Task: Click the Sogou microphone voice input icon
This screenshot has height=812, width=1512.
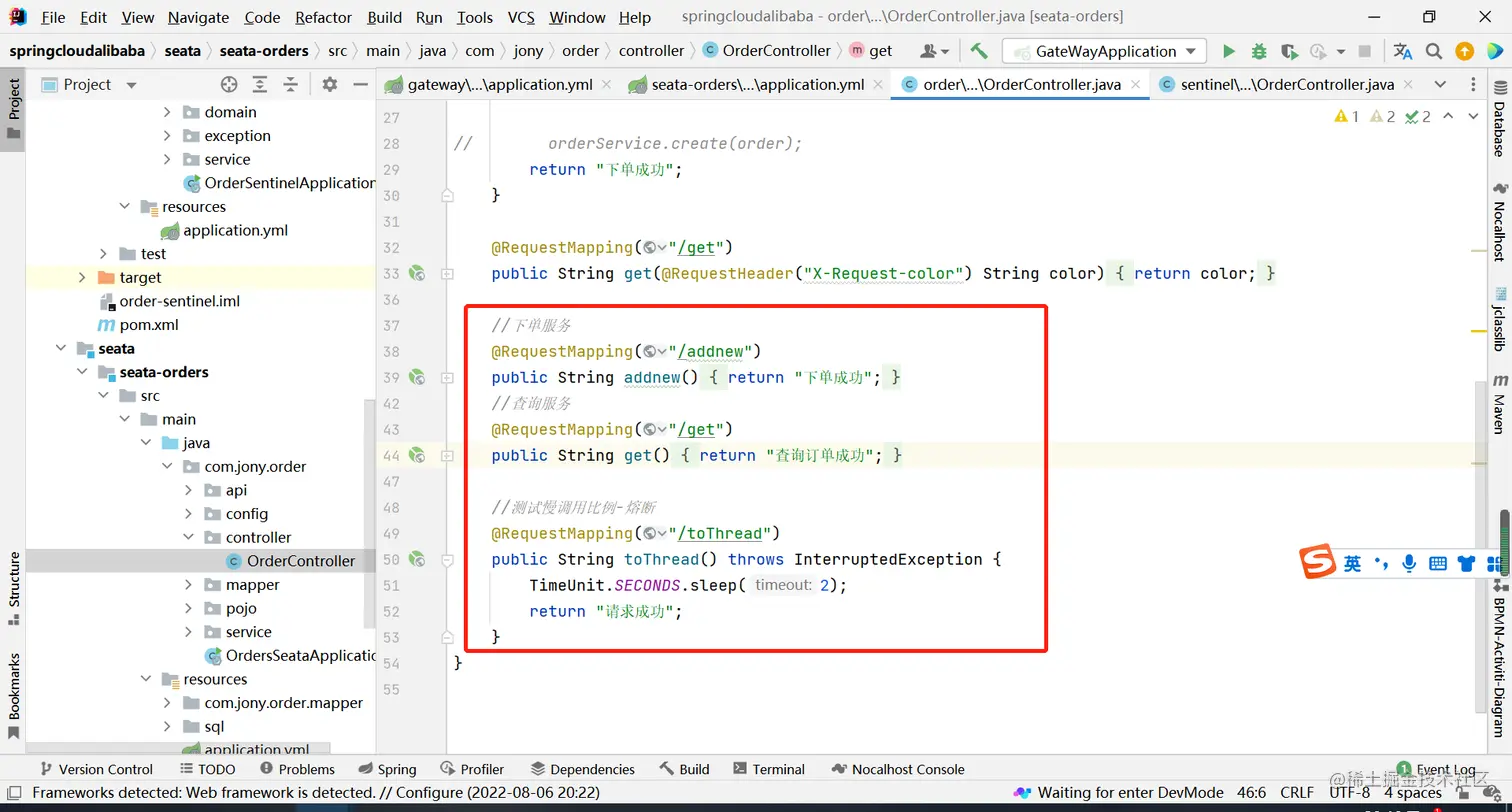Action: (x=1409, y=564)
